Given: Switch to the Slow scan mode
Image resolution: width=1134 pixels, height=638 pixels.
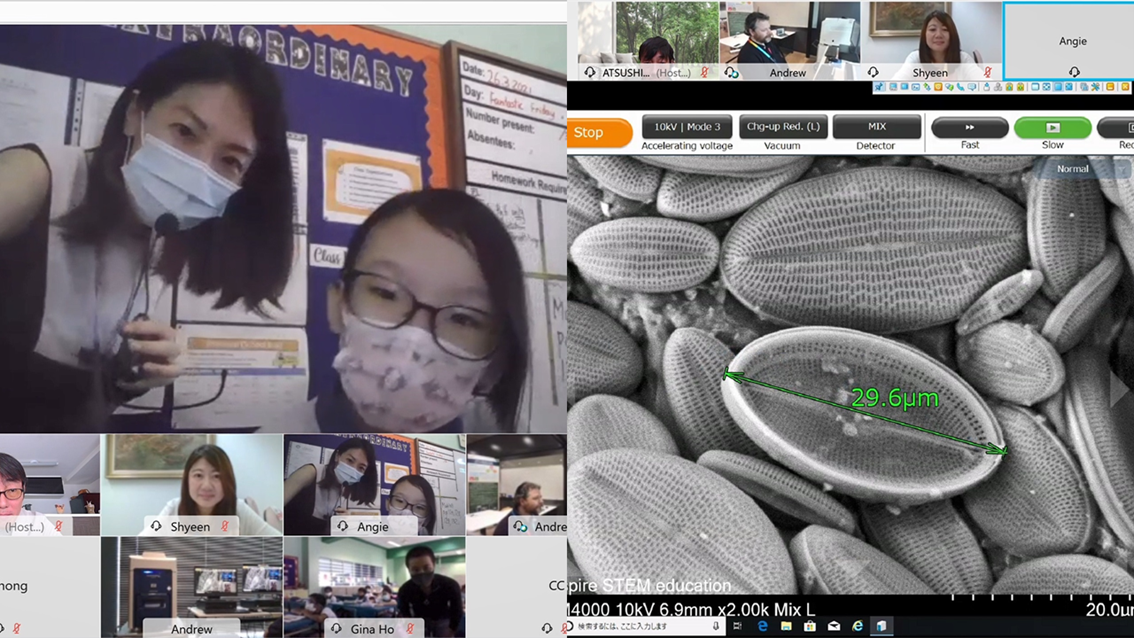Looking at the screenshot, I should pos(1052,128).
